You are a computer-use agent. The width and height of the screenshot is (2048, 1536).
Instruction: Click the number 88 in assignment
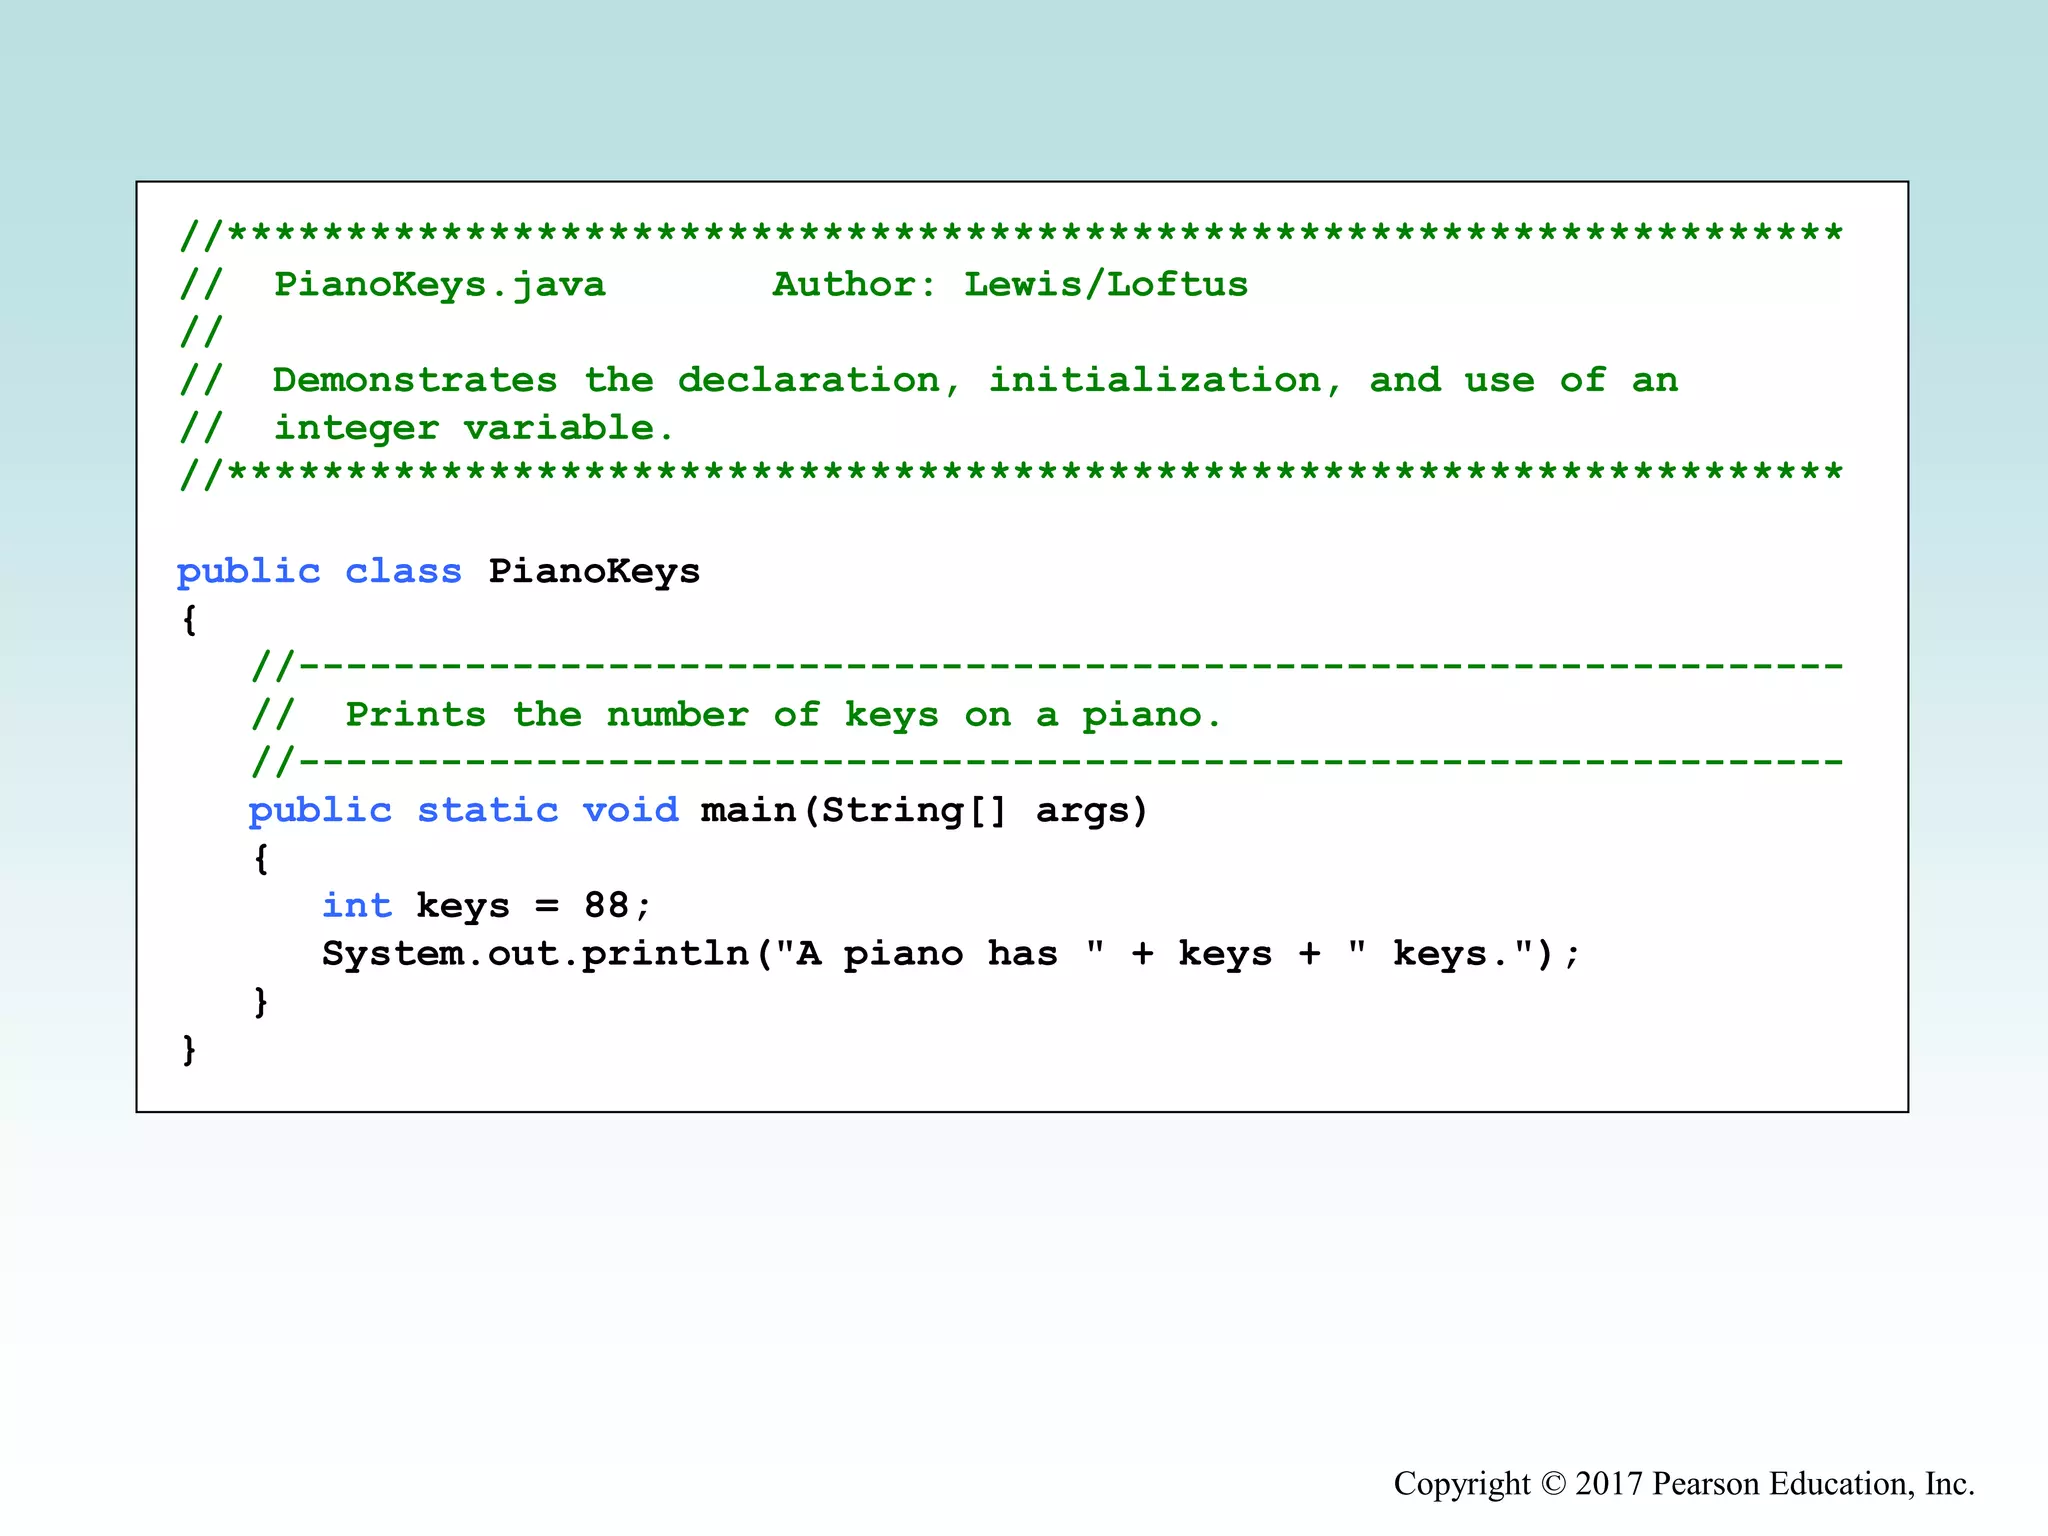606,906
